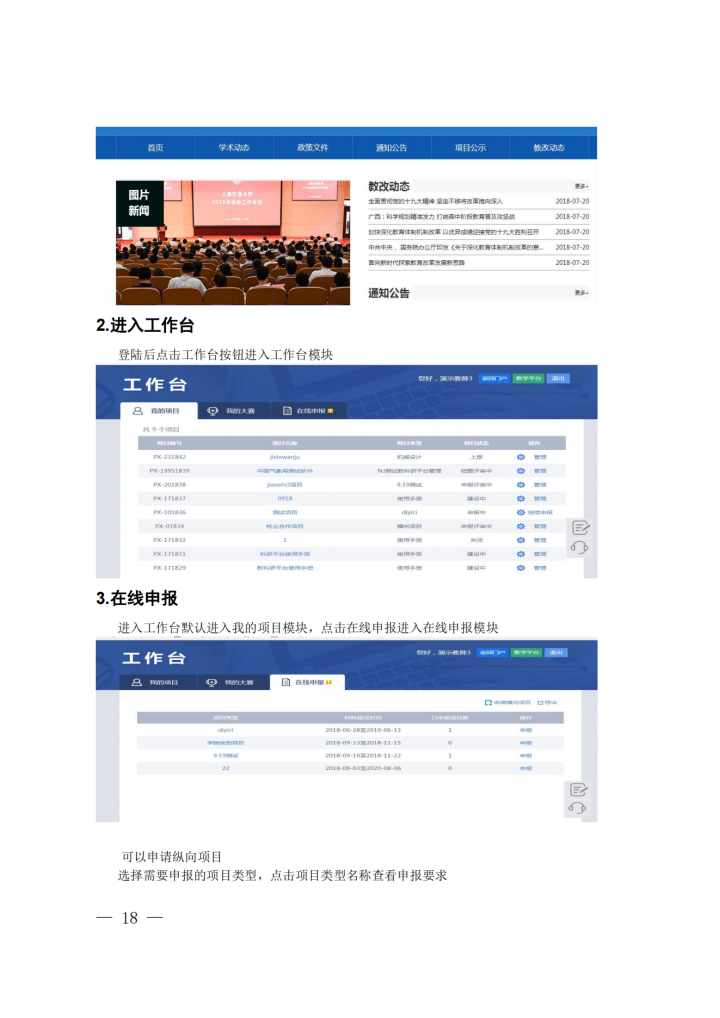Click 申请横向项目 icon above declaration table
This screenshot has width=720, height=1018.
tap(488, 703)
